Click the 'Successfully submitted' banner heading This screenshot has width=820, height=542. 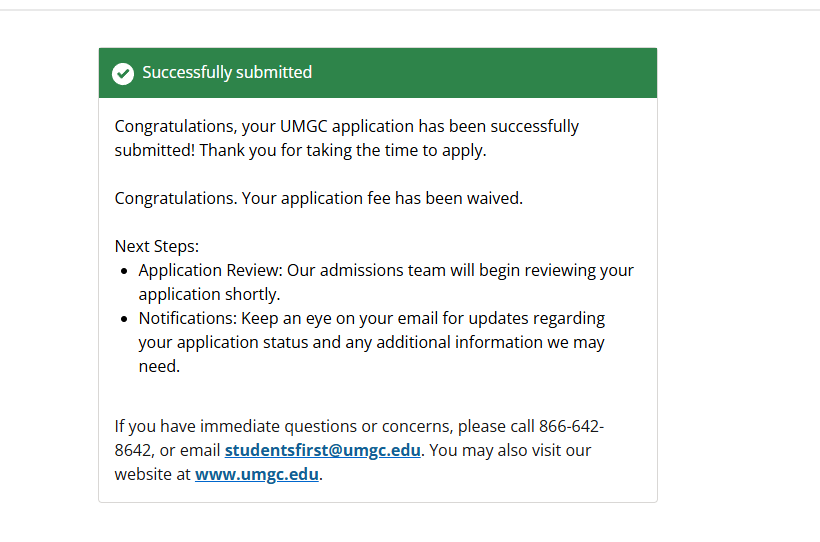[x=227, y=72]
